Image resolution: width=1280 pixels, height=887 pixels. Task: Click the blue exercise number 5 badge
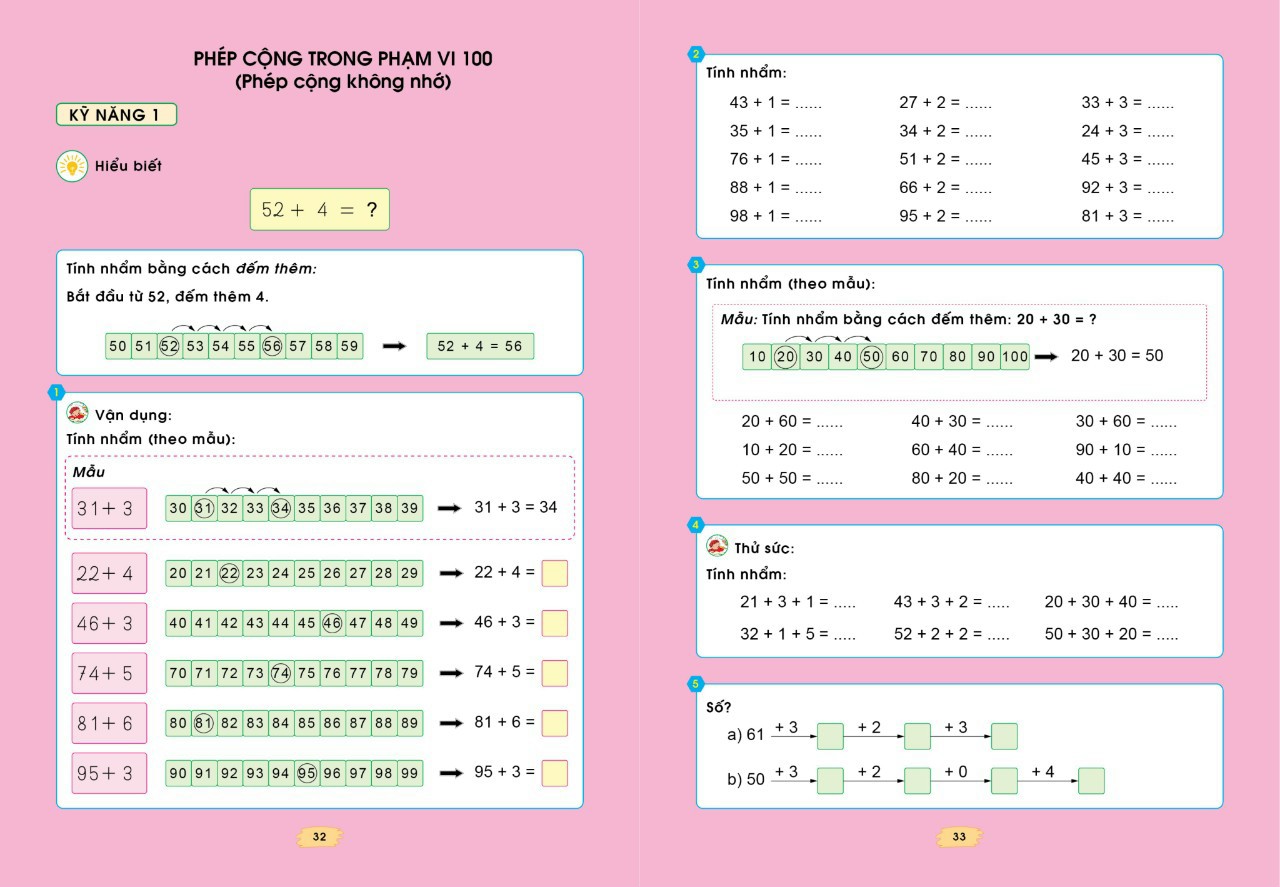click(x=696, y=684)
